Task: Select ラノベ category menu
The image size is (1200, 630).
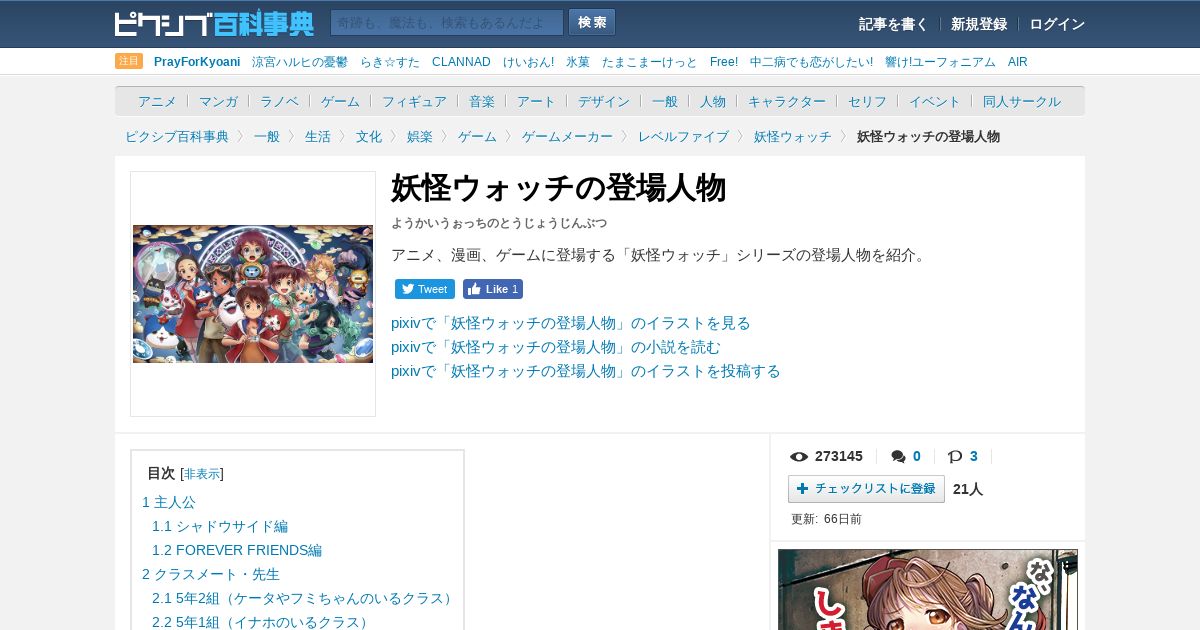Action: coord(279,102)
